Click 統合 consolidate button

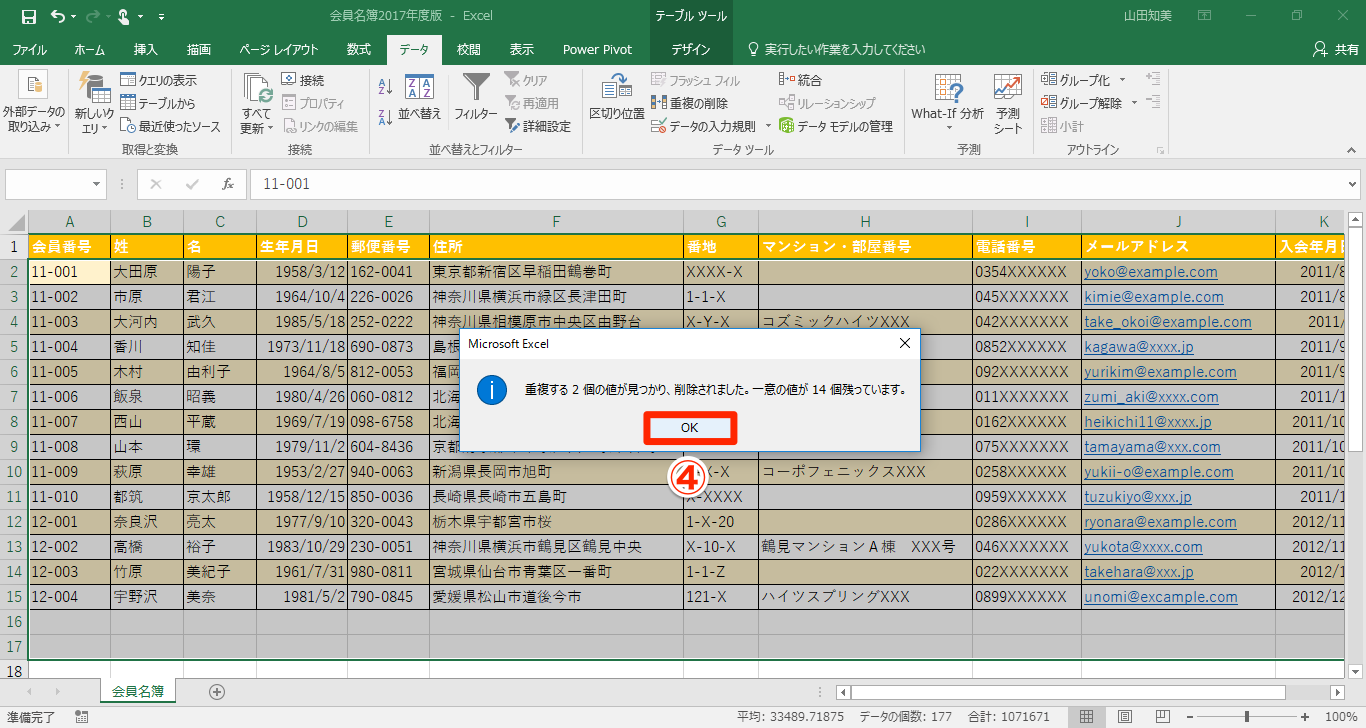click(800, 80)
